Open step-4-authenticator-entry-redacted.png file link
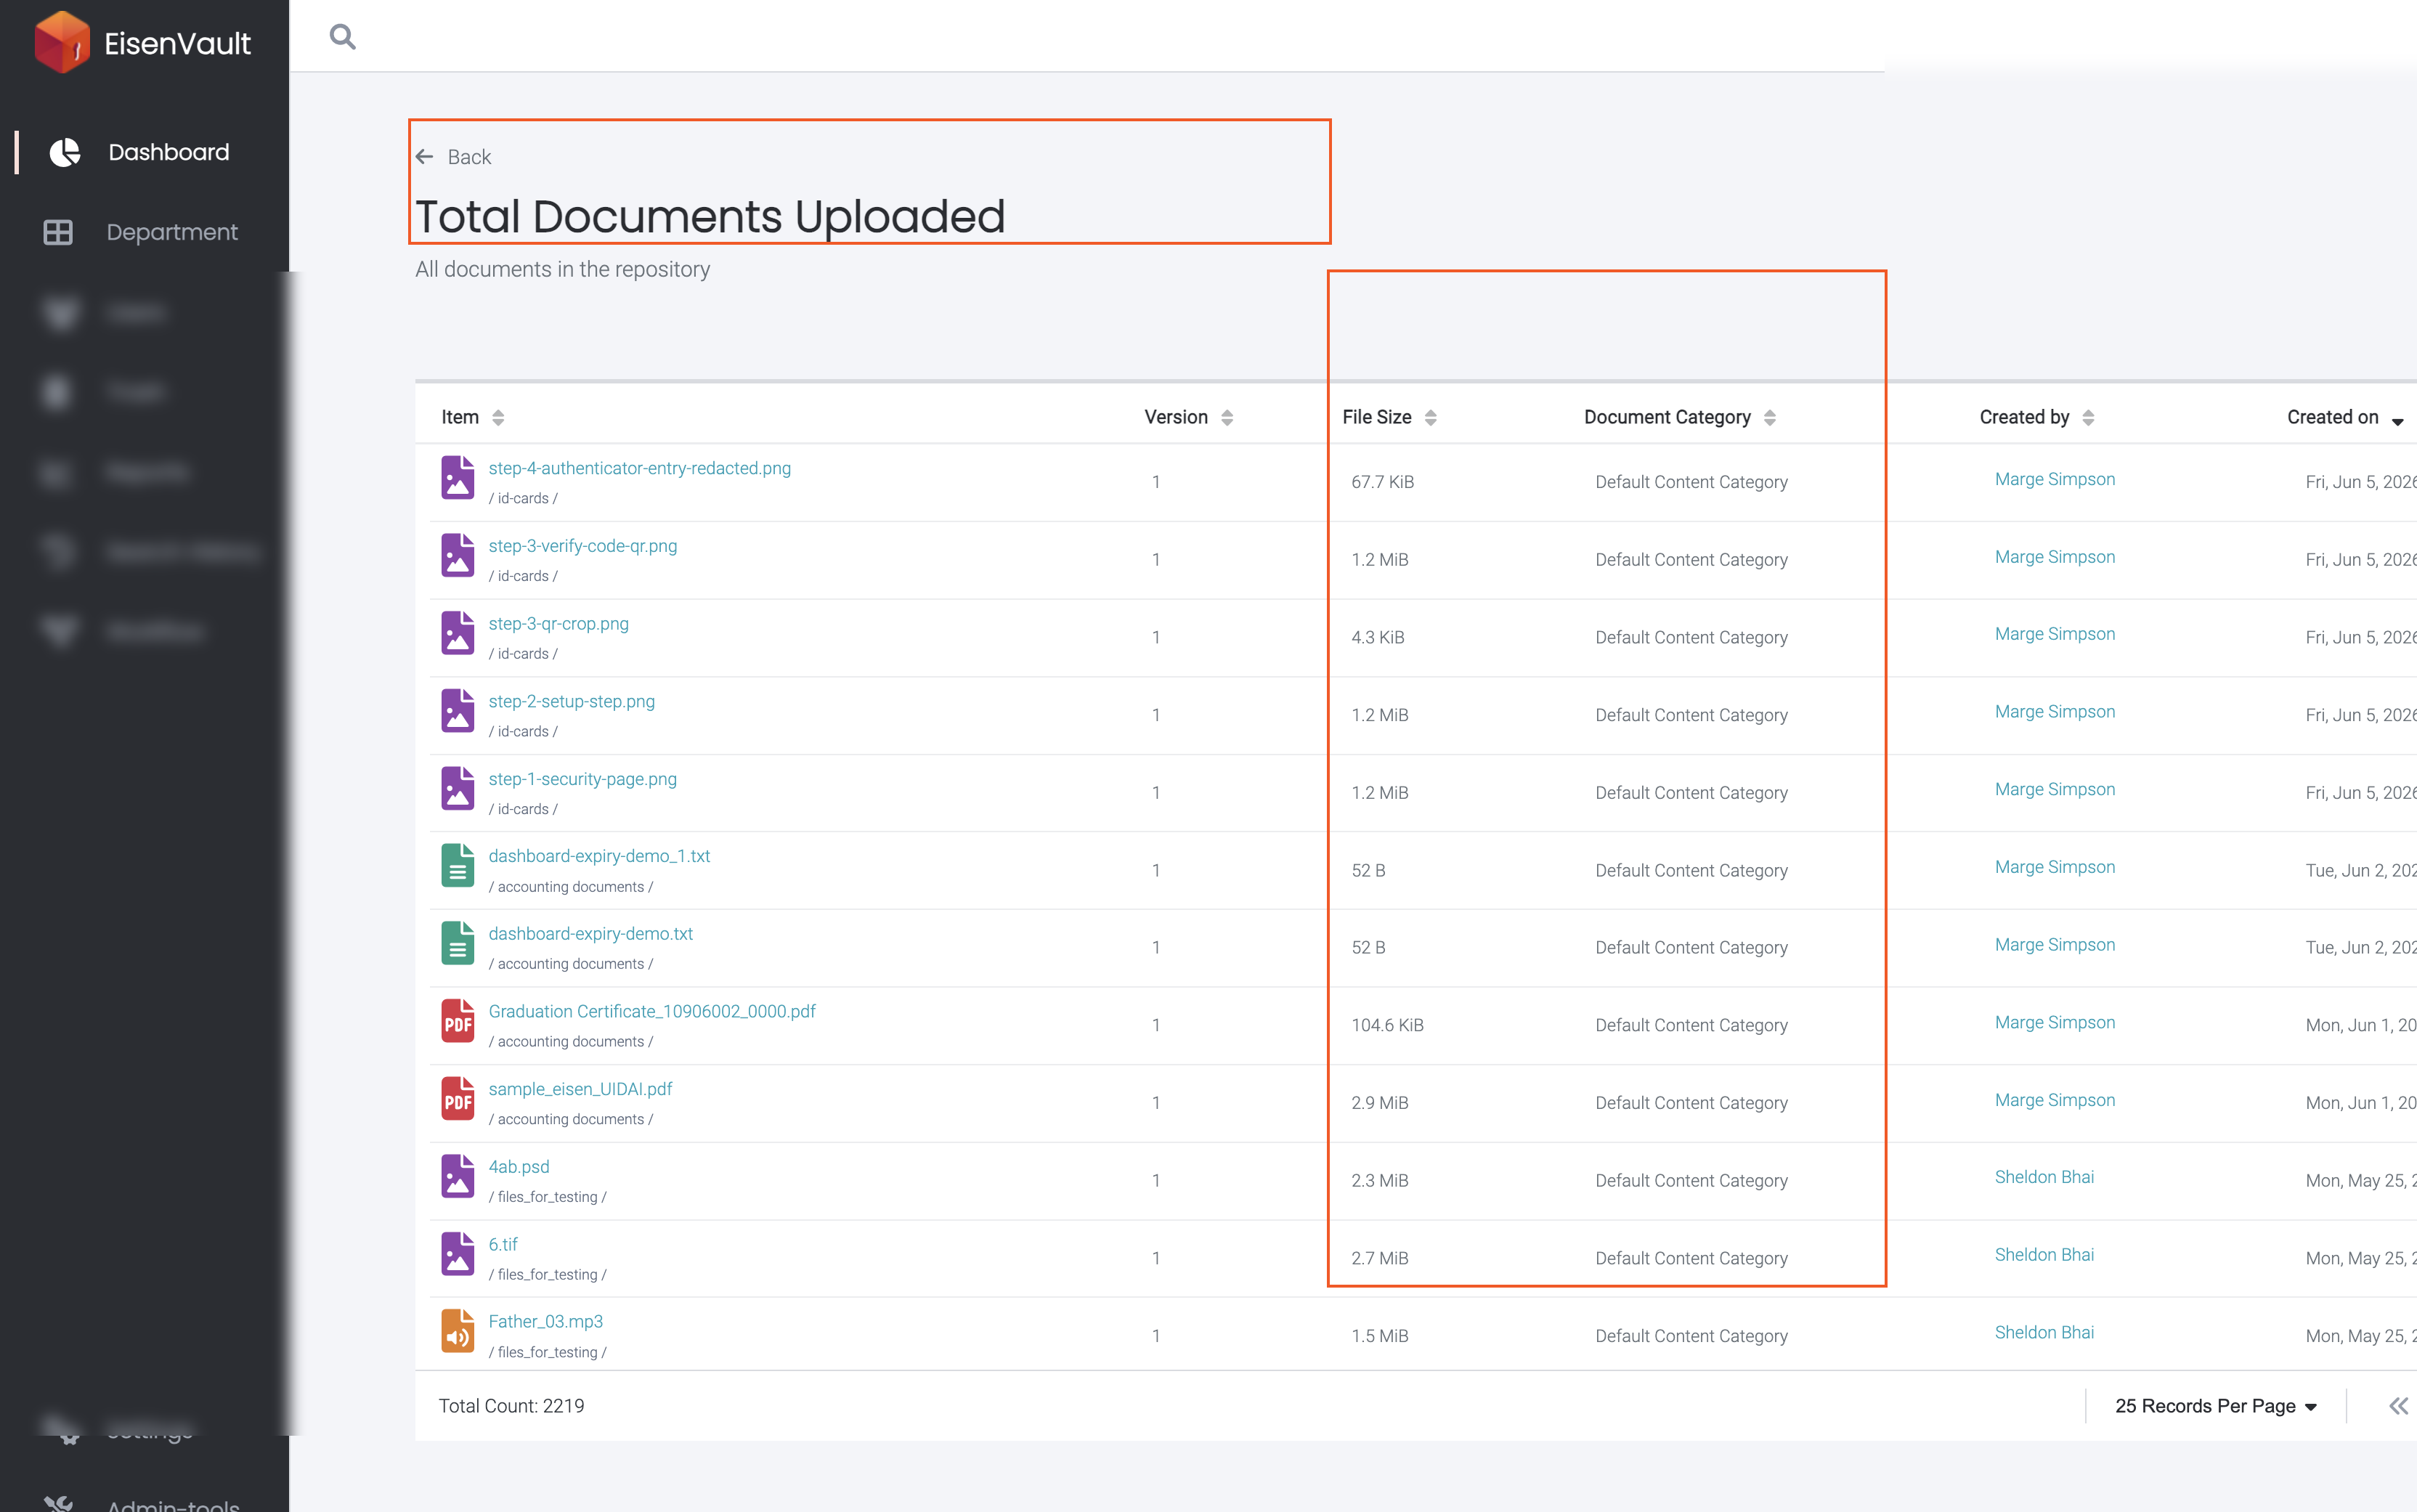Image resolution: width=2417 pixels, height=1512 pixels. (x=640, y=468)
